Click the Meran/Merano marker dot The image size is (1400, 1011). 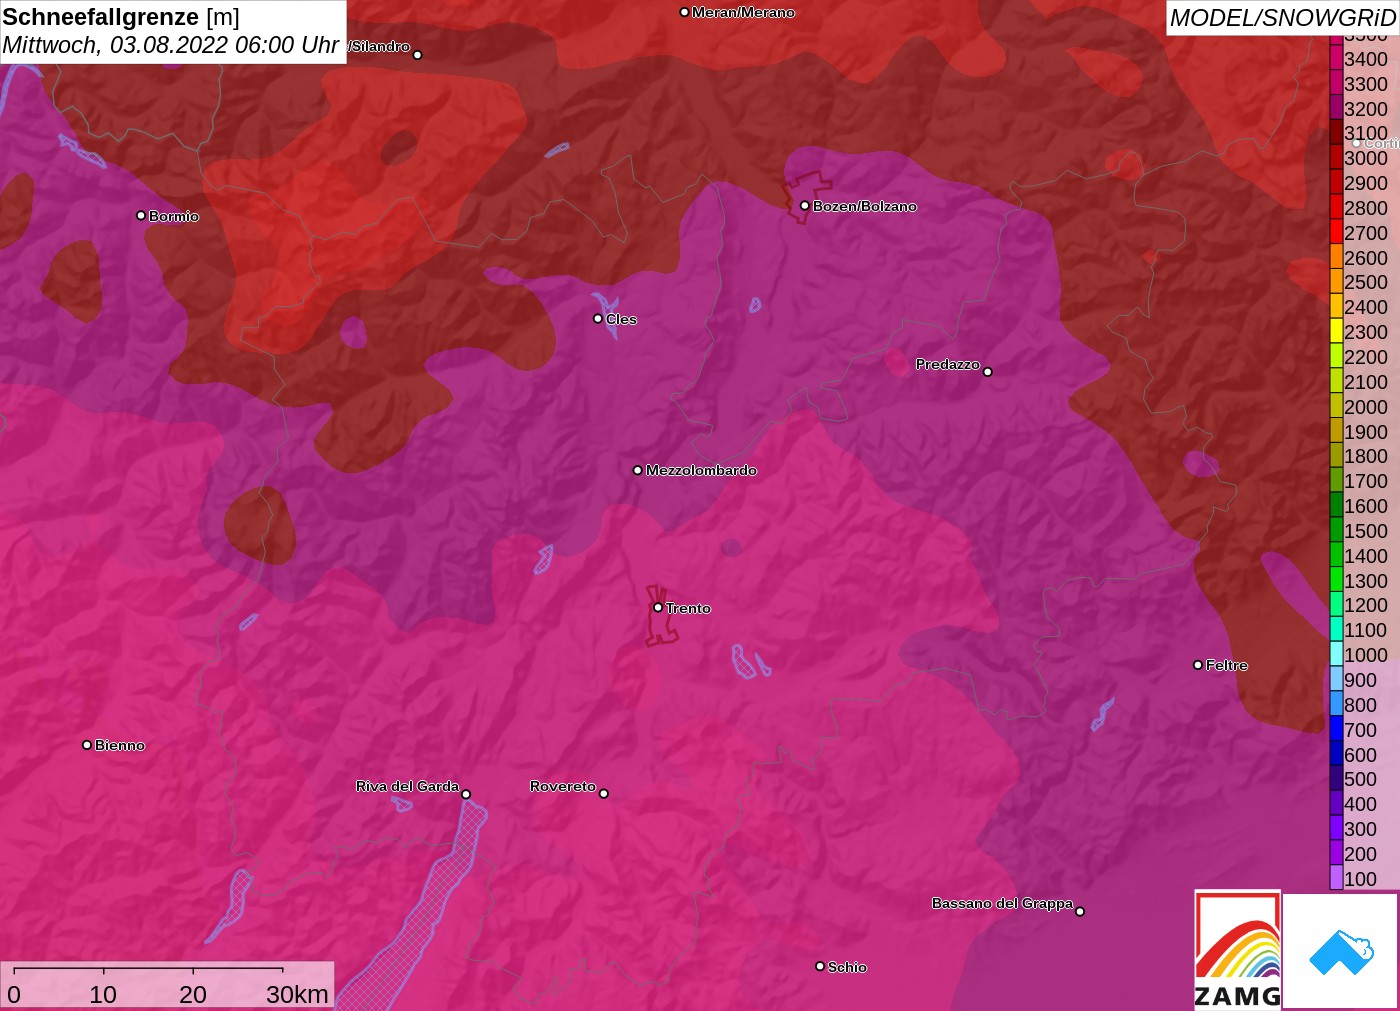pyautogui.click(x=684, y=12)
